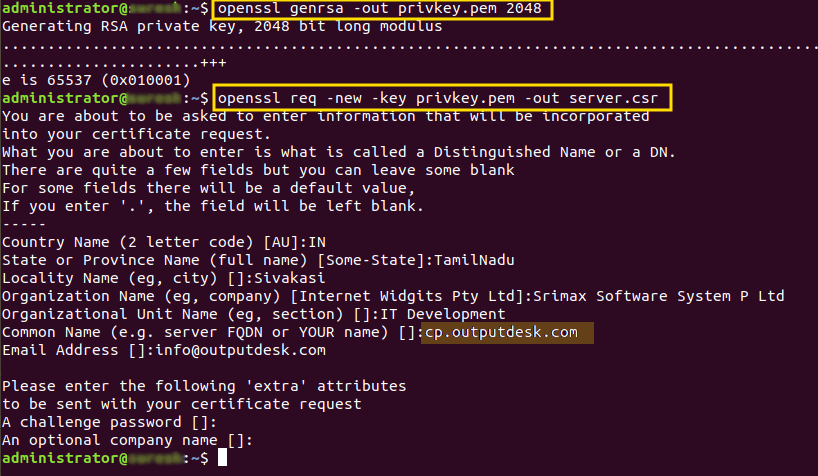Screen dimensions: 818x476
Task: Click the Sivakasi locality entry
Action: point(290,278)
